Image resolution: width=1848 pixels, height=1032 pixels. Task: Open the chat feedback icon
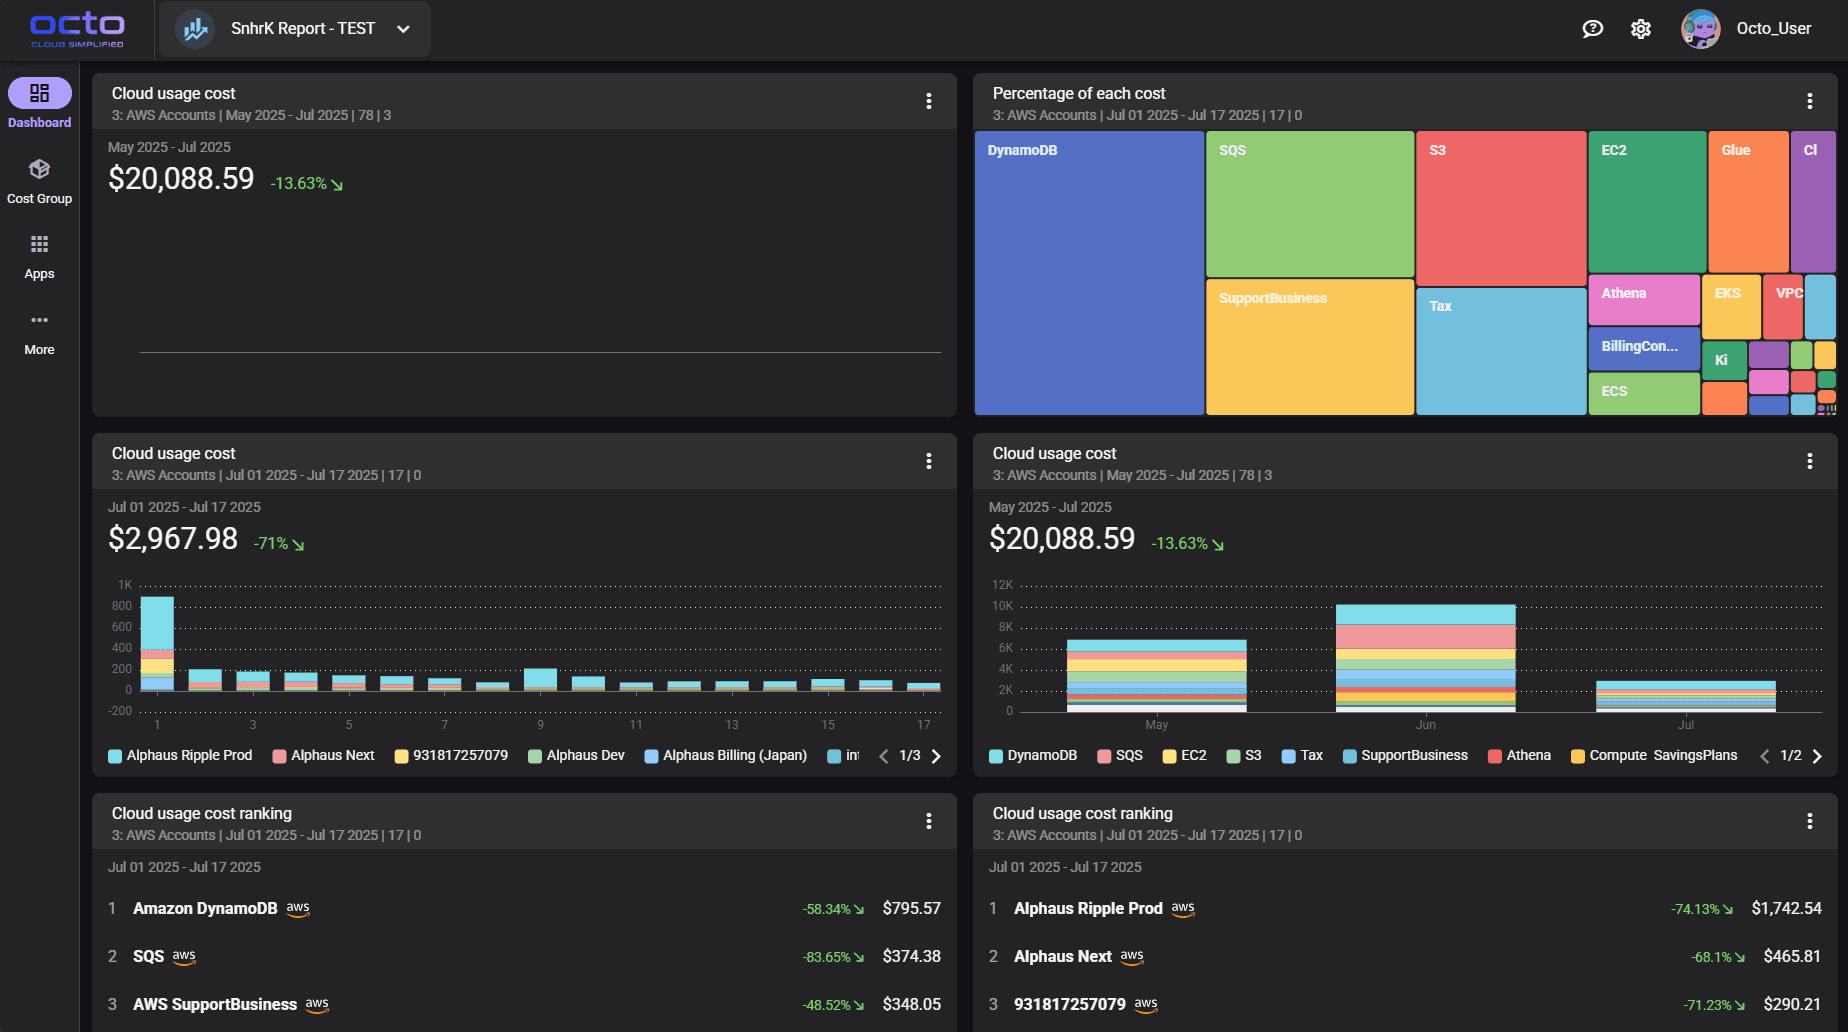tap(1593, 29)
